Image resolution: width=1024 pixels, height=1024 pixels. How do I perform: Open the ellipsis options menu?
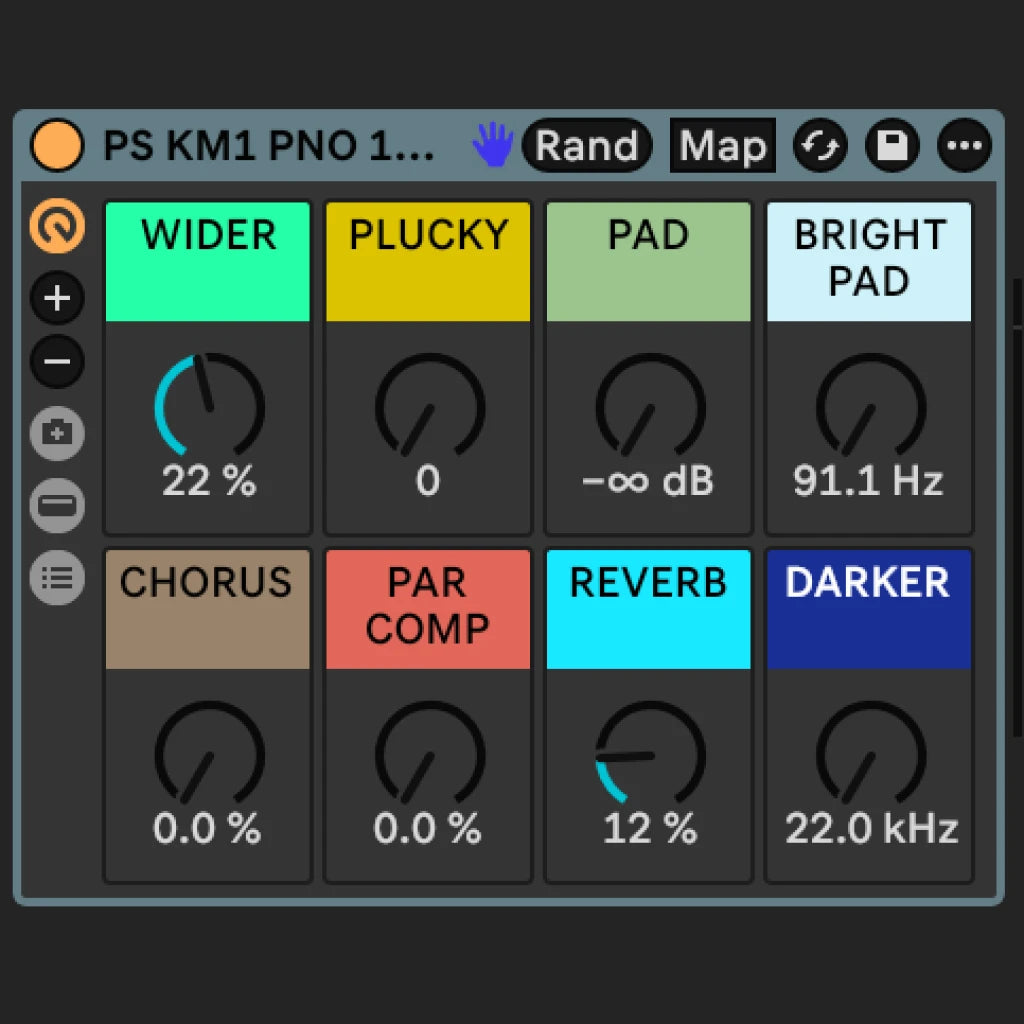point(963,146)
